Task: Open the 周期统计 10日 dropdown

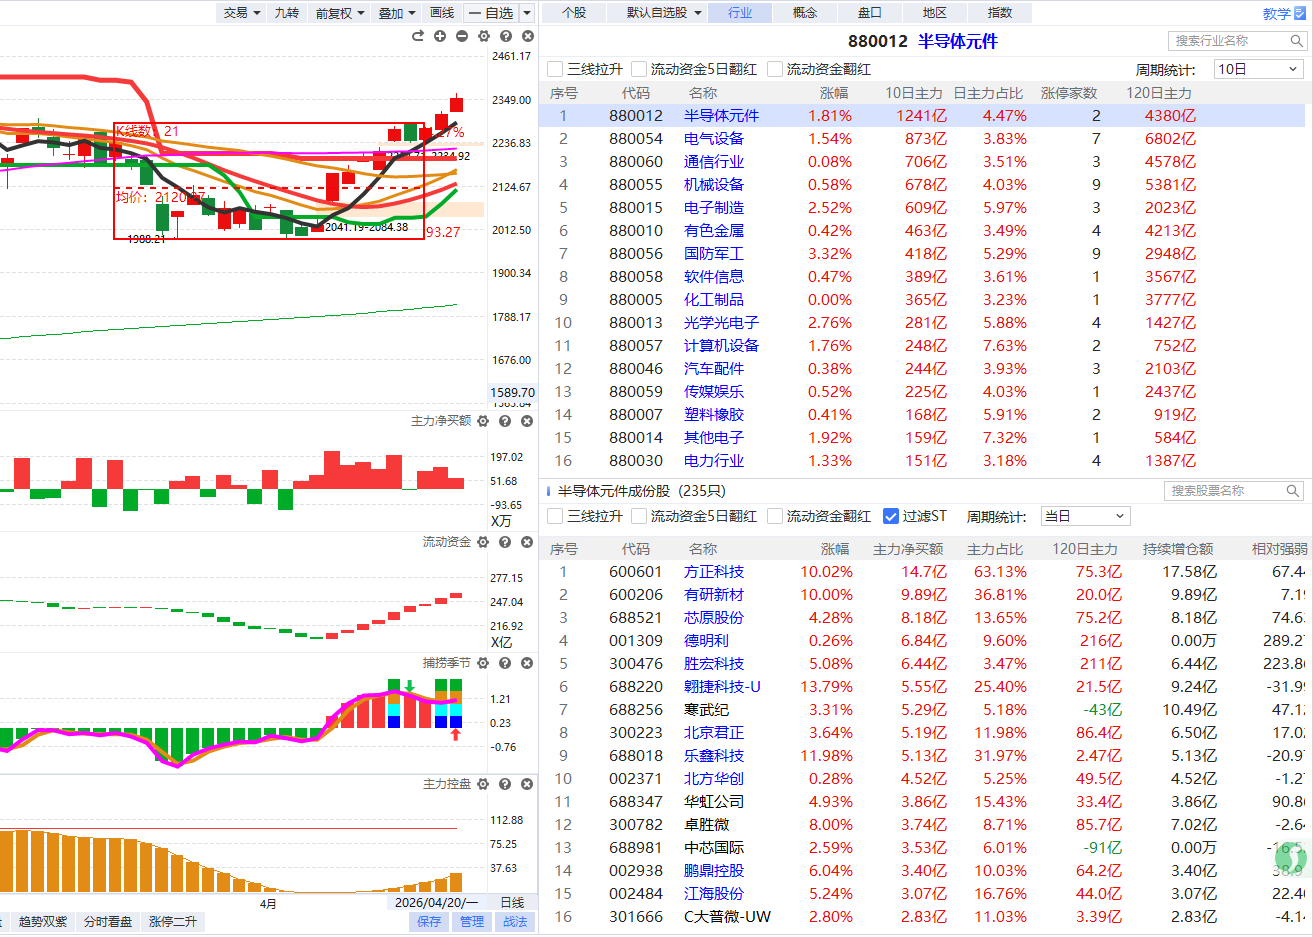Action: coord(1258,69)
